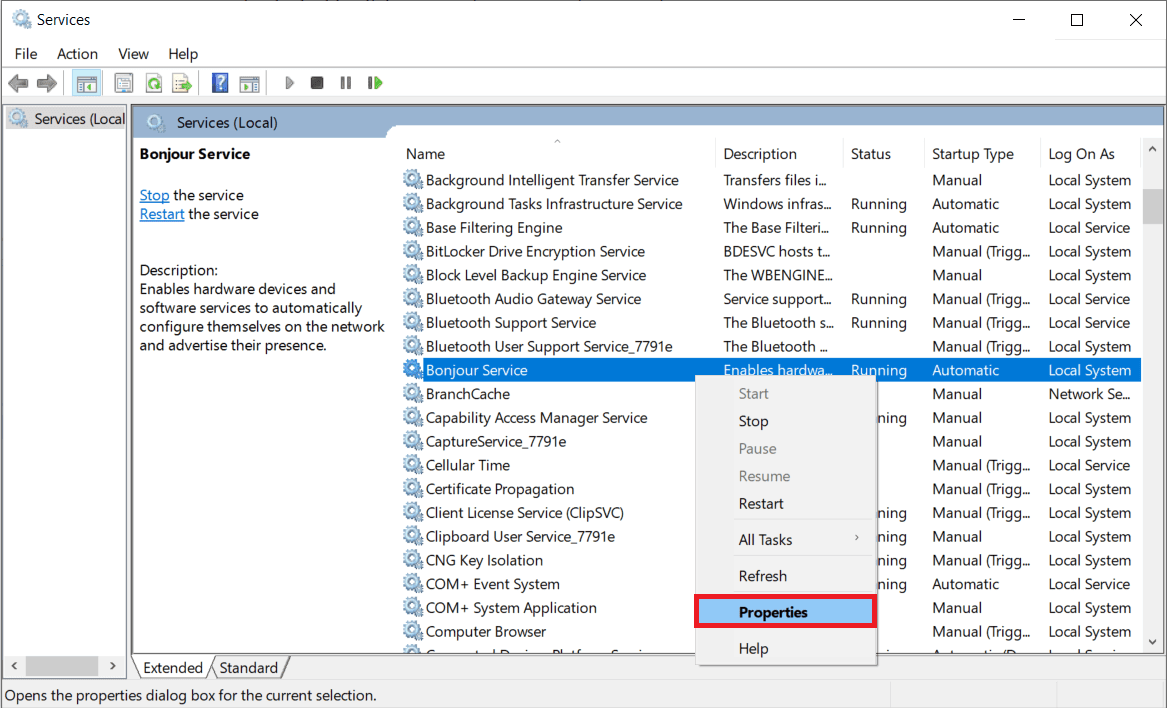Click the Export List toolbar icon
Viewport: 1167px width, 708px height.
[181, 83]
